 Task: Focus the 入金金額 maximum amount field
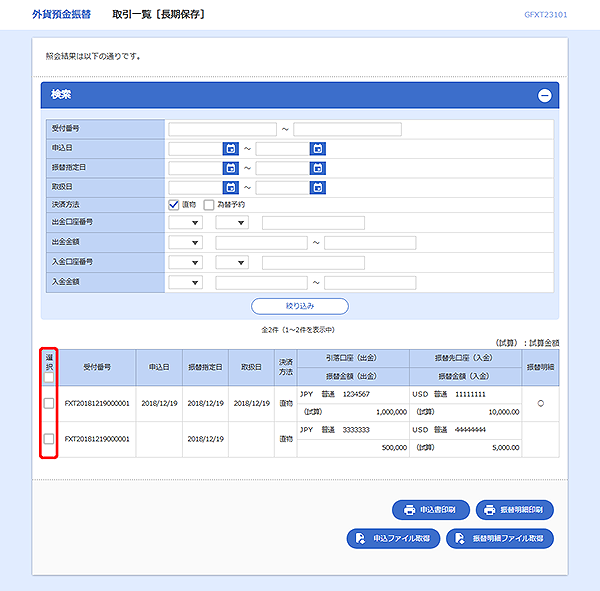pos(370,283)
